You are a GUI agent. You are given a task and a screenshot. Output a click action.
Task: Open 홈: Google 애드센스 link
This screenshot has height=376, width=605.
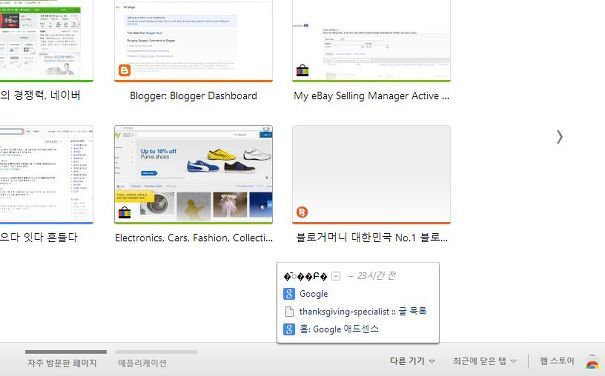(x=339, y=329)
